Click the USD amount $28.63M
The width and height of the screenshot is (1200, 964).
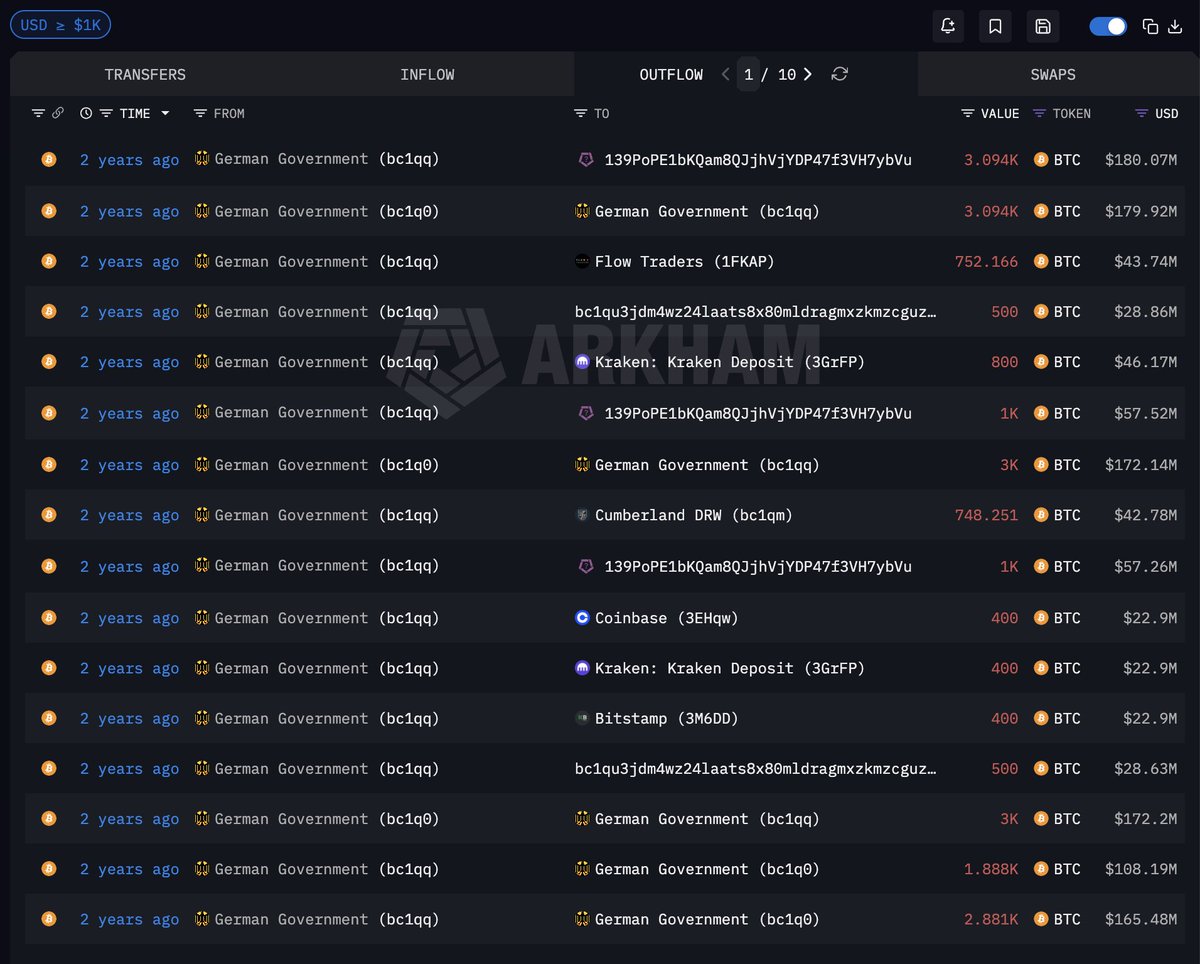(x=1145, y=768)
